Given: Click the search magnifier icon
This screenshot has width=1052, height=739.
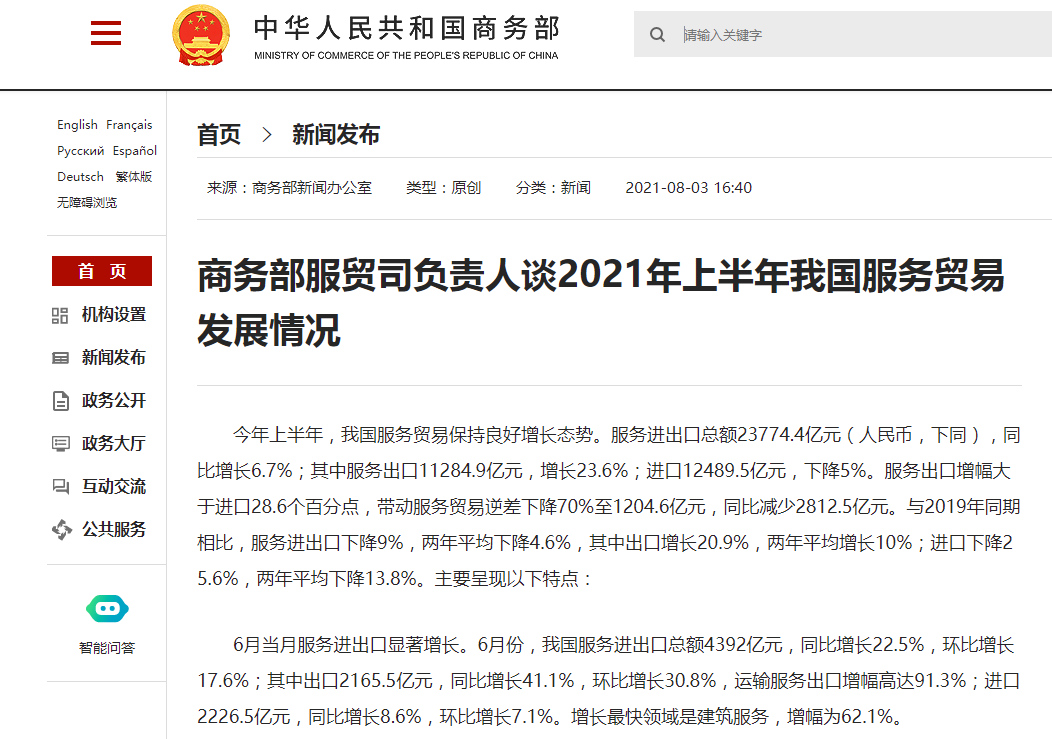Looking at the screenshot, I should point(657,35).
